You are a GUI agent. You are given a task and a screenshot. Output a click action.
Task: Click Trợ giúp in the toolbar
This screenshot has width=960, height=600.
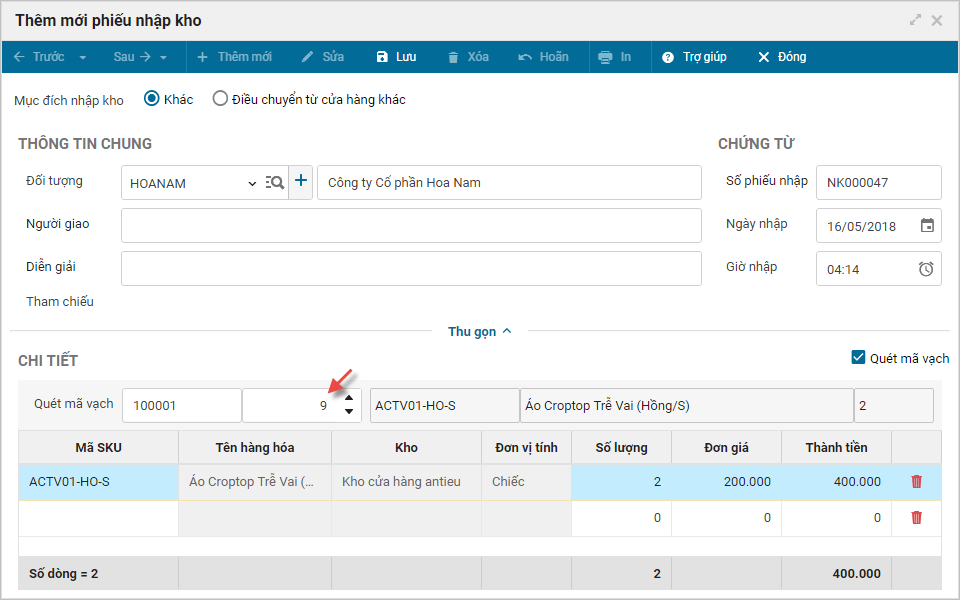click(694, 57)
